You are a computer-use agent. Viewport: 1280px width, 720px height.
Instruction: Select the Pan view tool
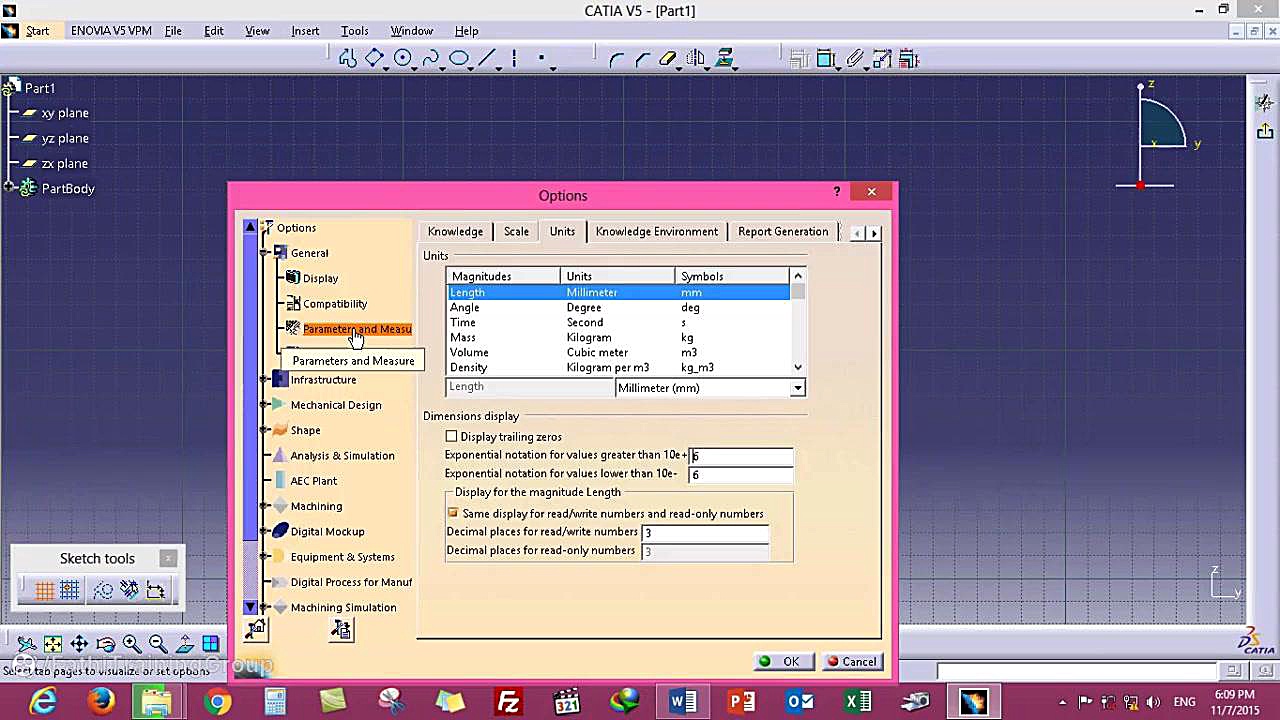79,644
